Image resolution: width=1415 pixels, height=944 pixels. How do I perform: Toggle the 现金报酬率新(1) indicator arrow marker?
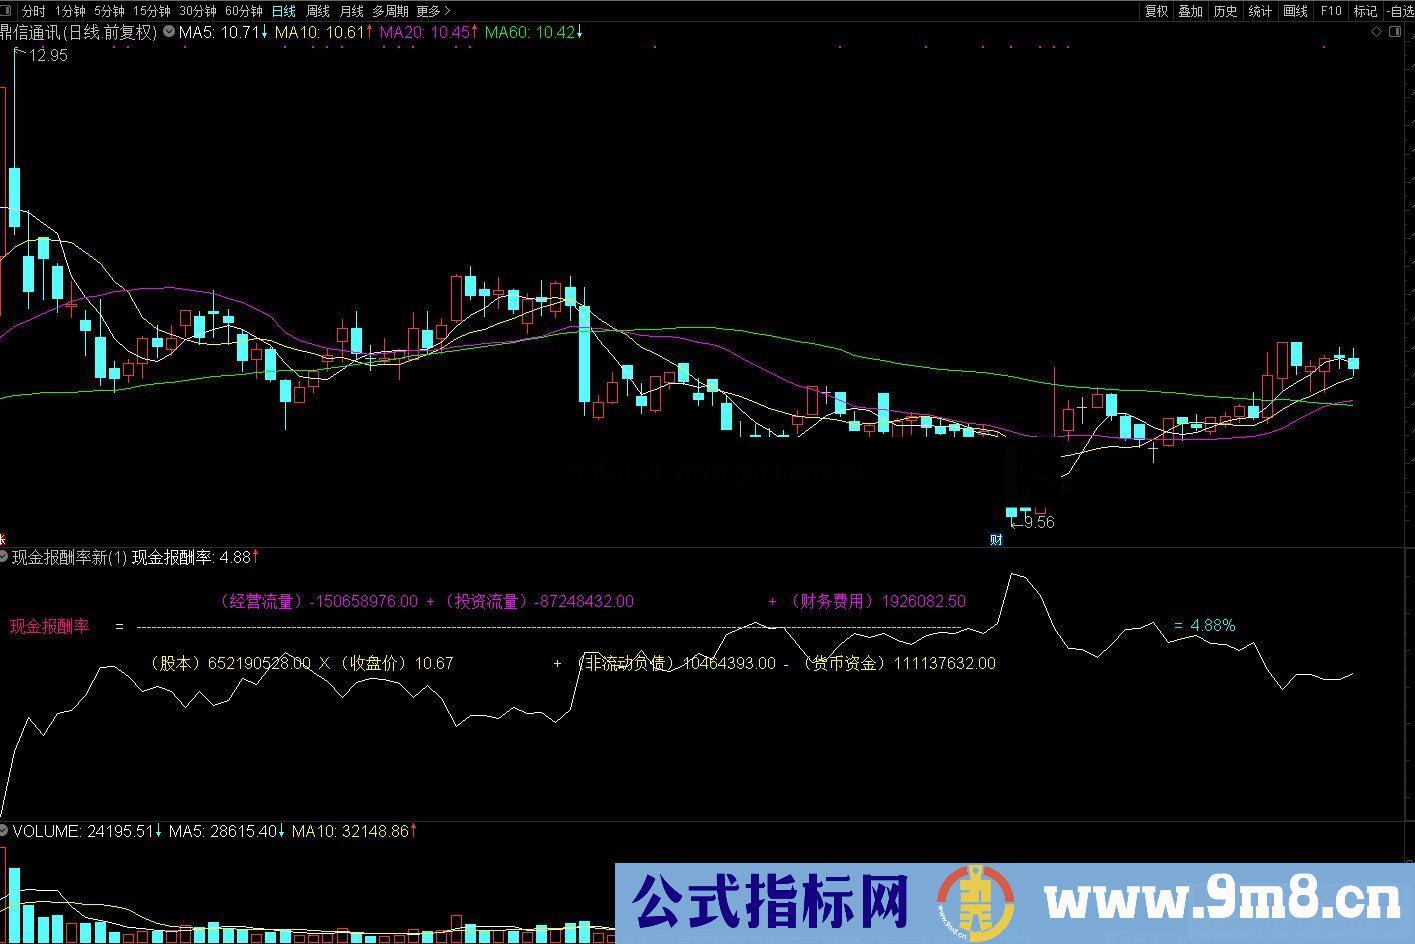click(x=255, y=558)
